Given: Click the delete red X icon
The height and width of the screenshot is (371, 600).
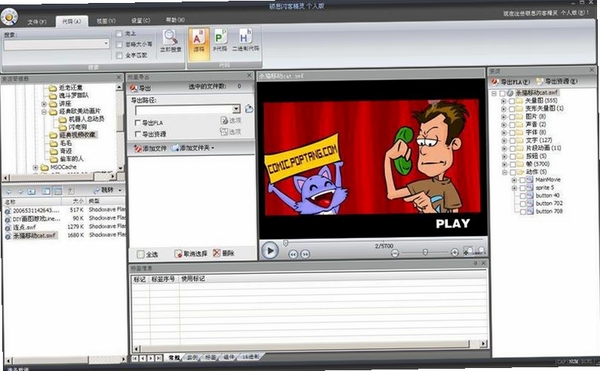Looking at the screenshot, I should pyautogui.click(x=217, y=253).
